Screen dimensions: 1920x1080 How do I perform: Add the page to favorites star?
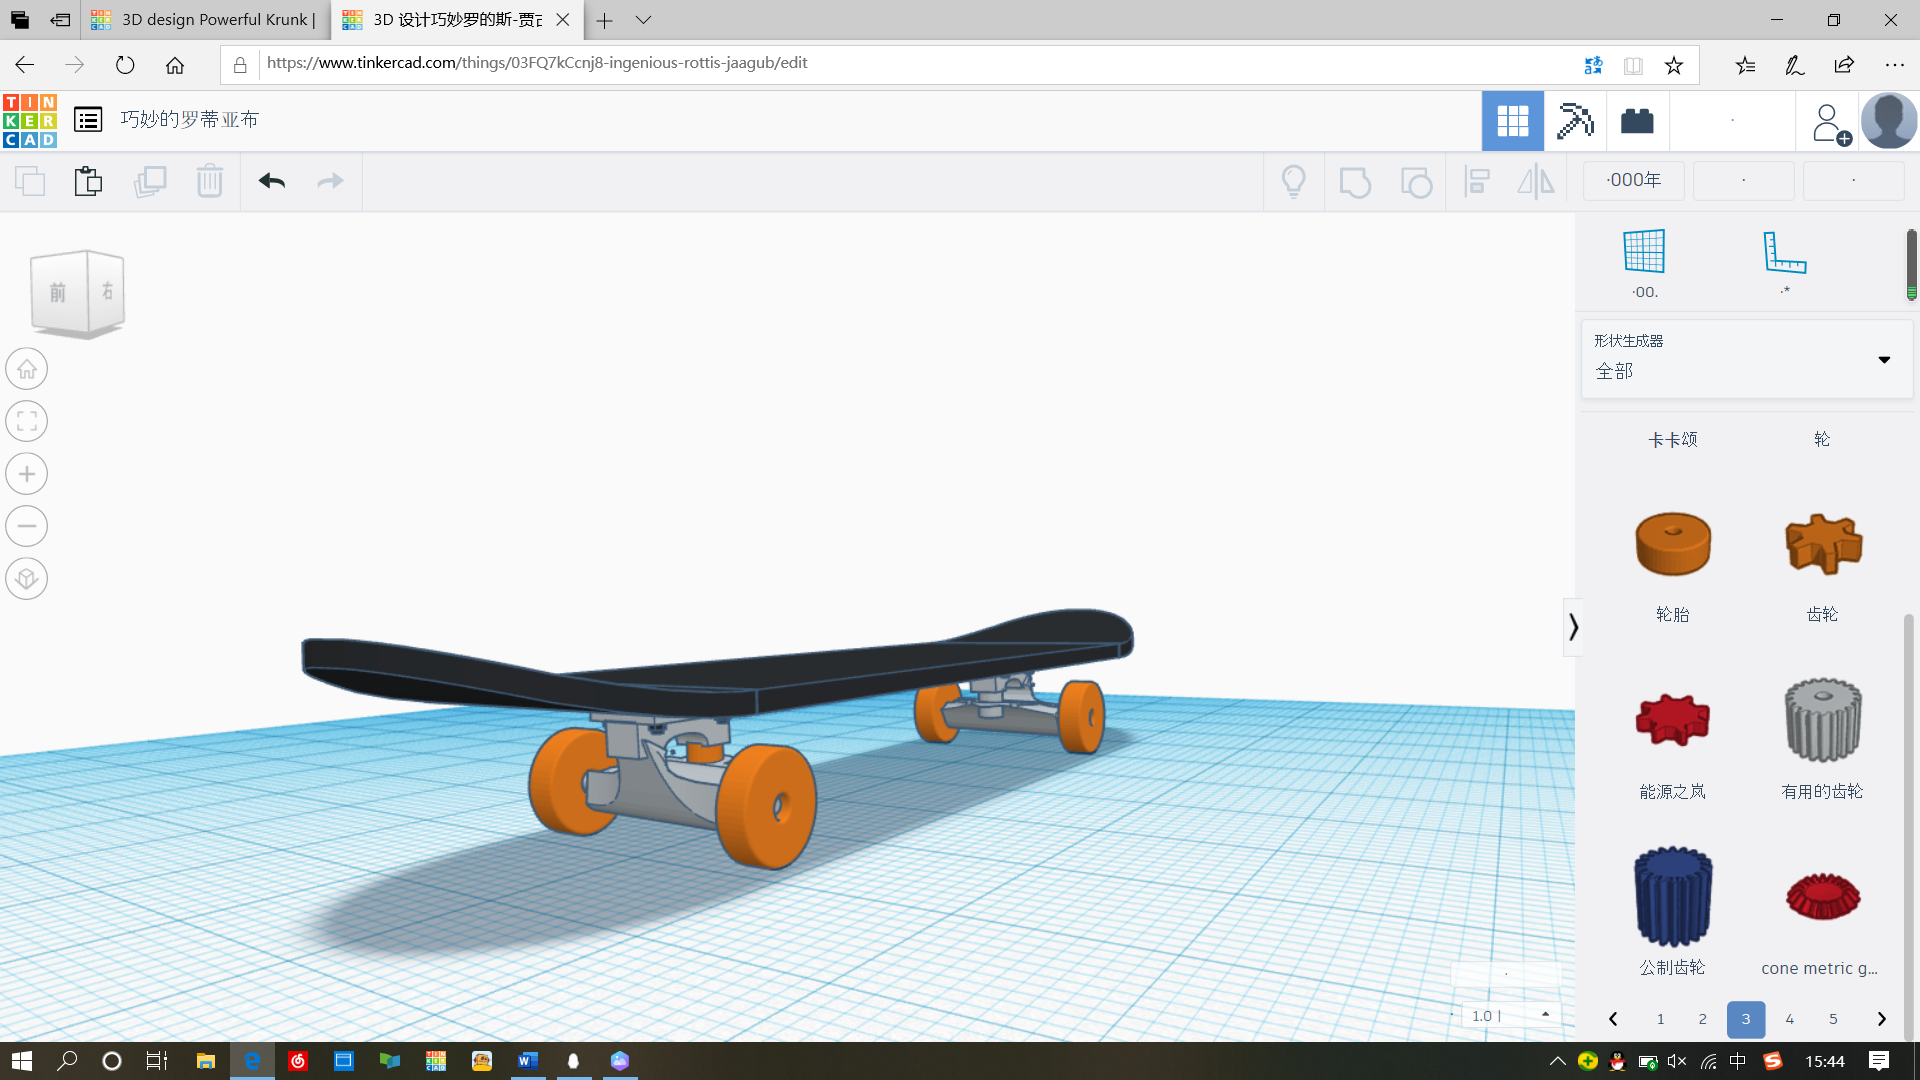(x=1674, y=65)
